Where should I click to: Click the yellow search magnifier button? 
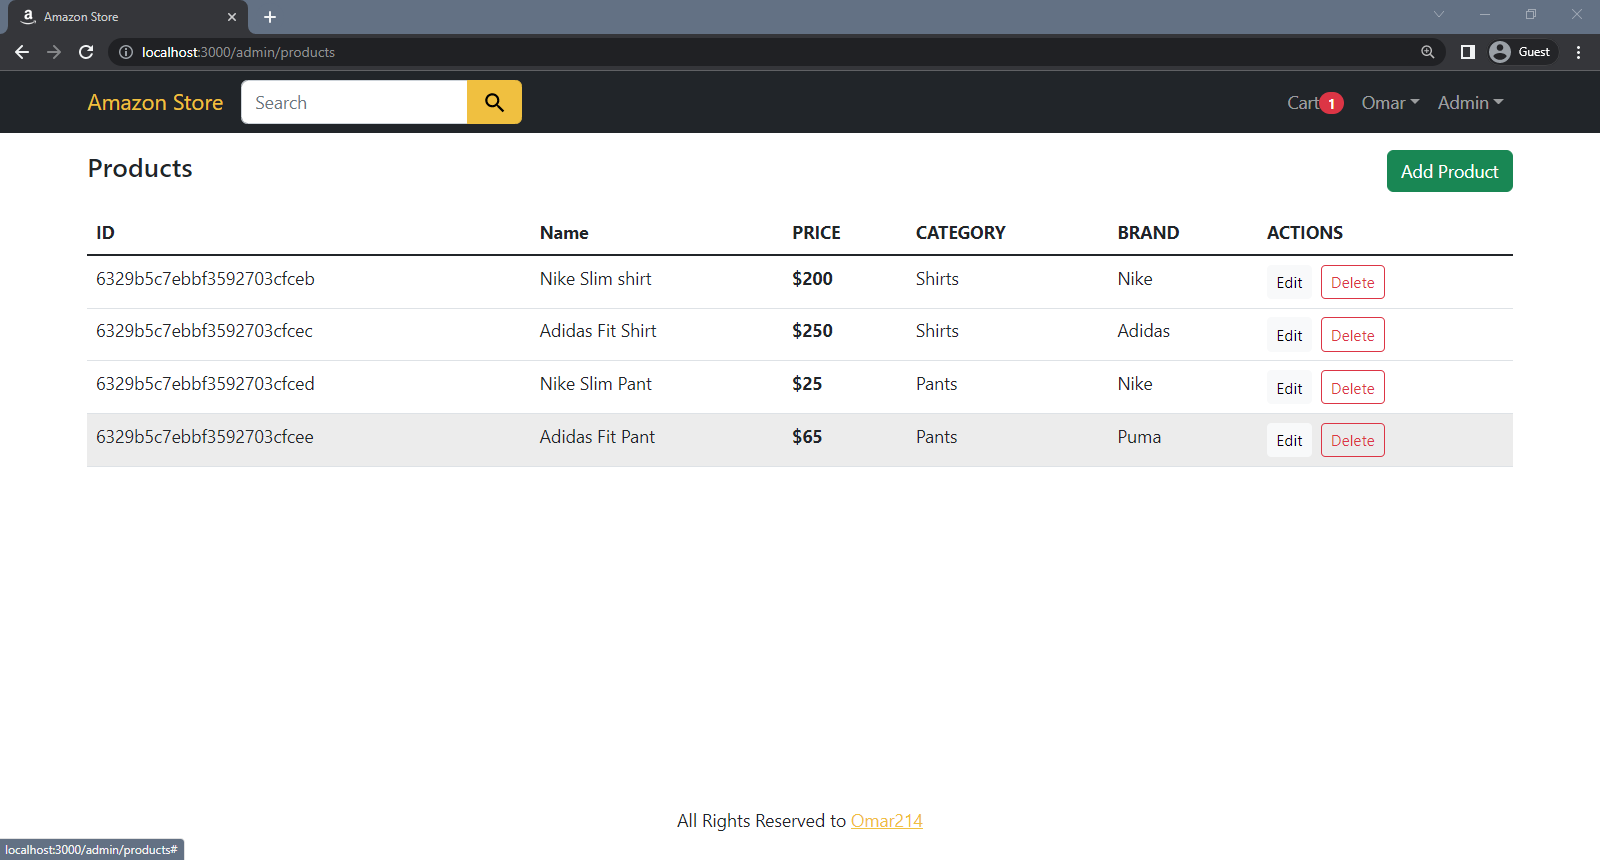pyautogui.click(x=494, y=102)
